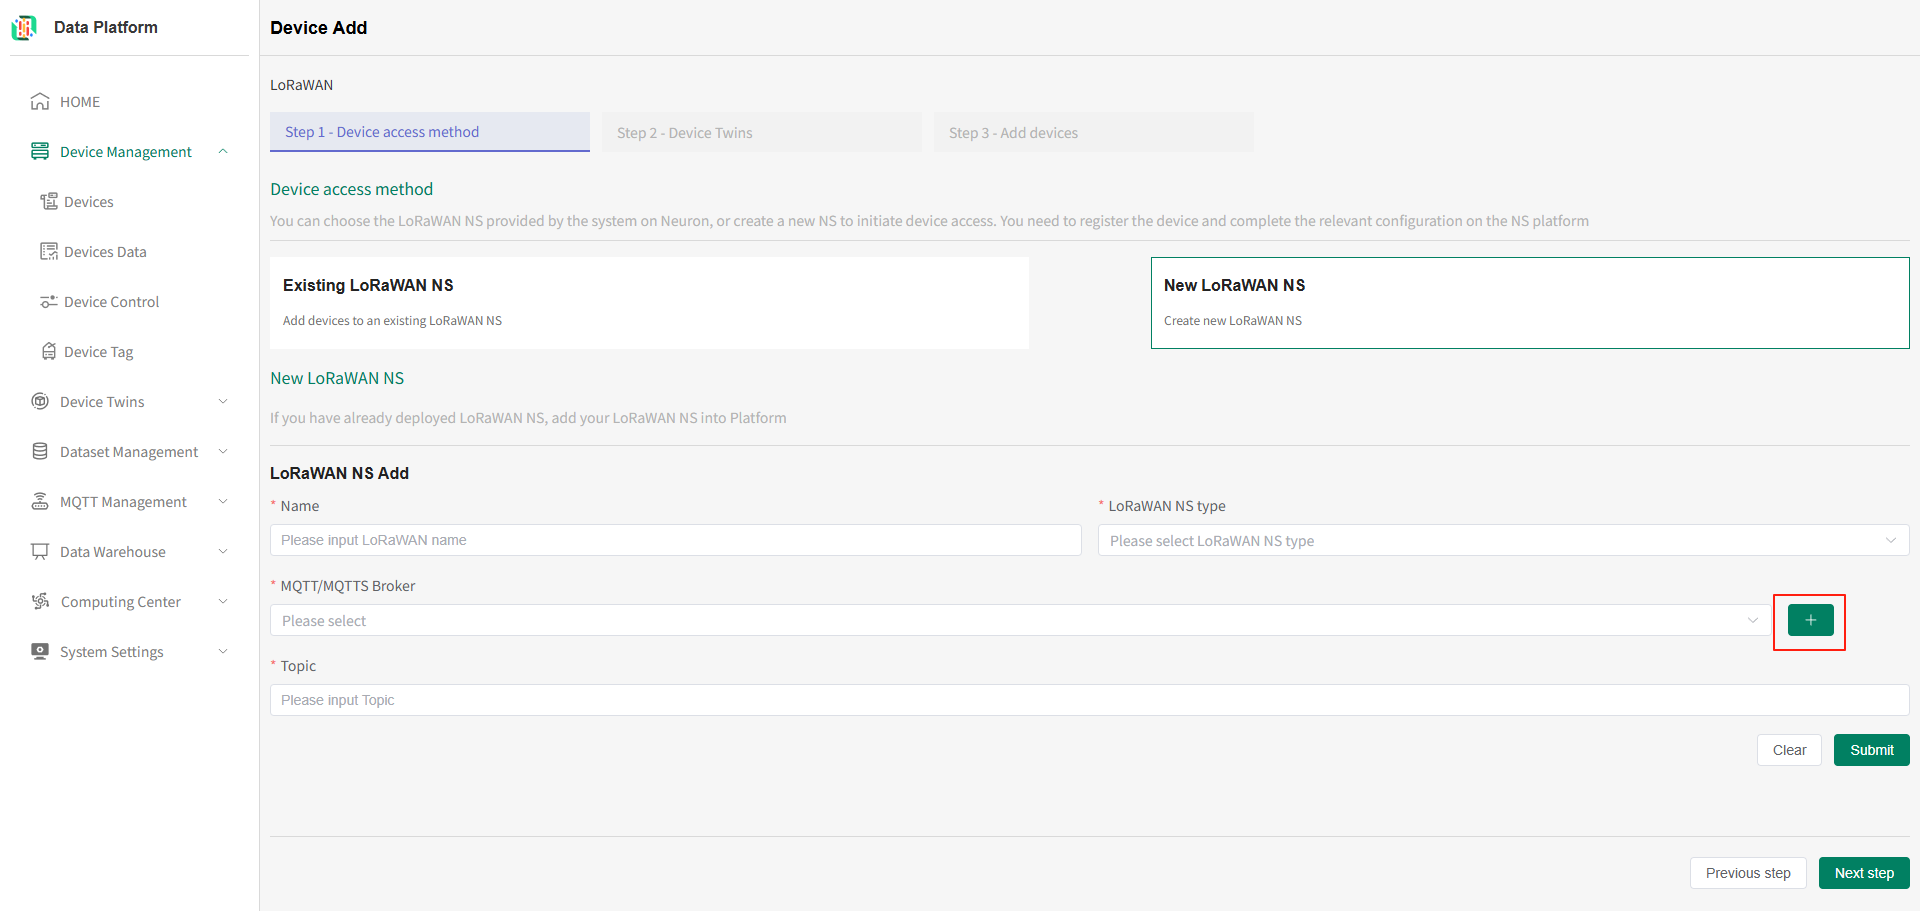1920x911 pixels.
Task: Collapse the Device Management menu
Action: point(223,152)
